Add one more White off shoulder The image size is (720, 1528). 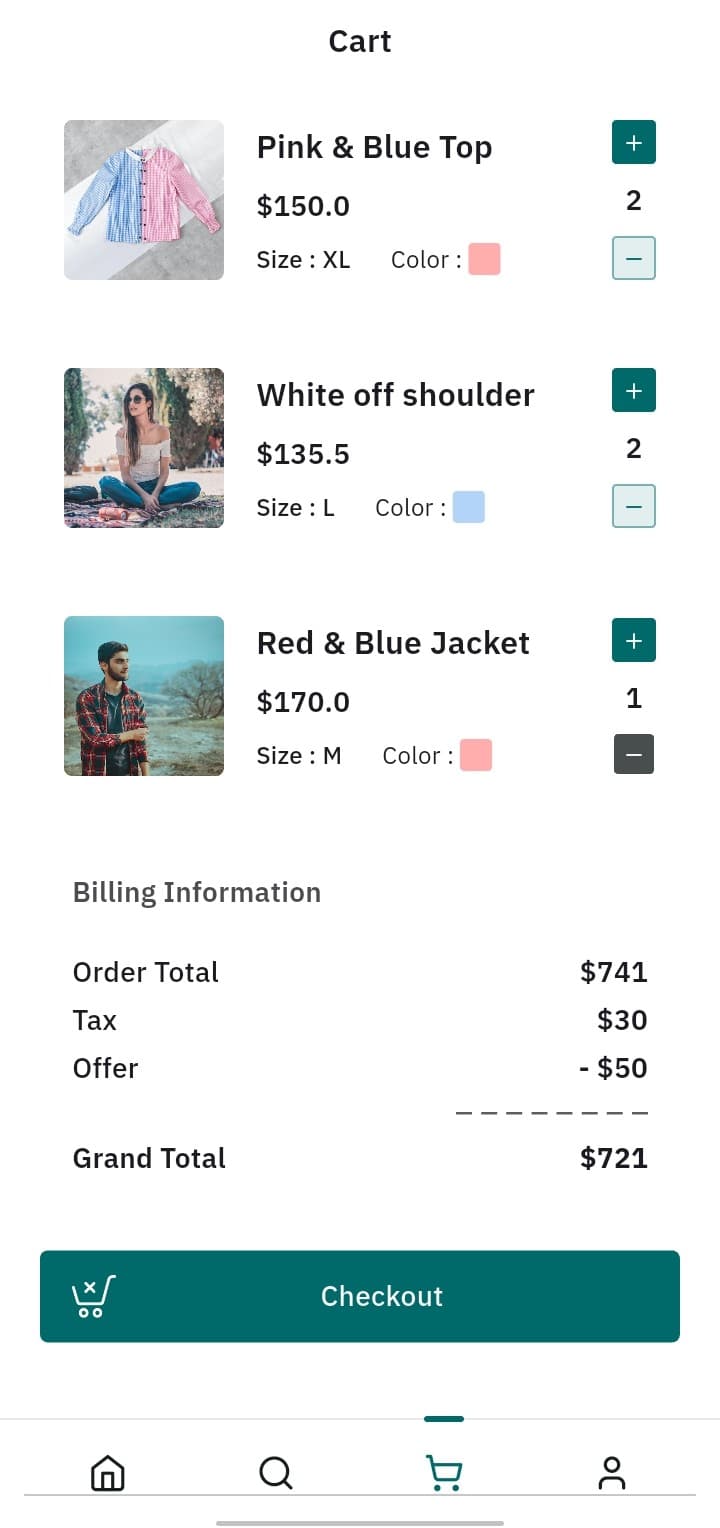click(633, 390)
